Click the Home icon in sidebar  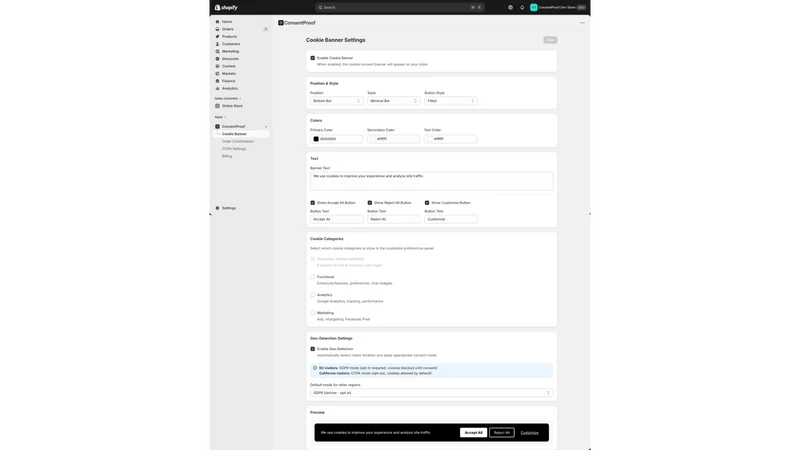tap(217, 21)
